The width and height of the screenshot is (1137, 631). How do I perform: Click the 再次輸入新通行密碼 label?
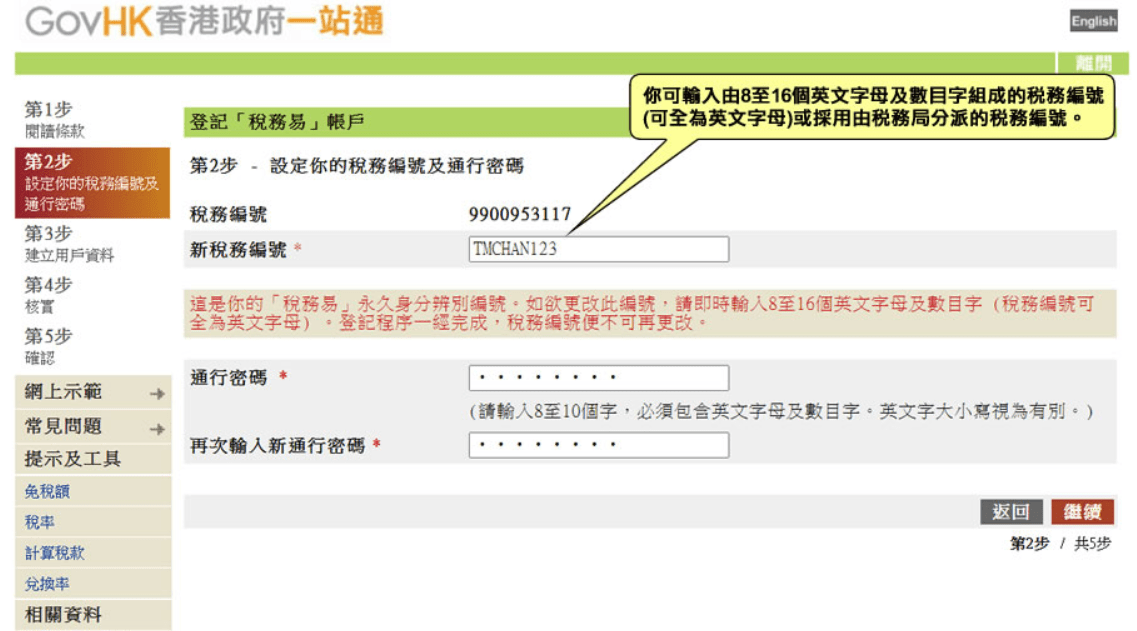(277, 445)
